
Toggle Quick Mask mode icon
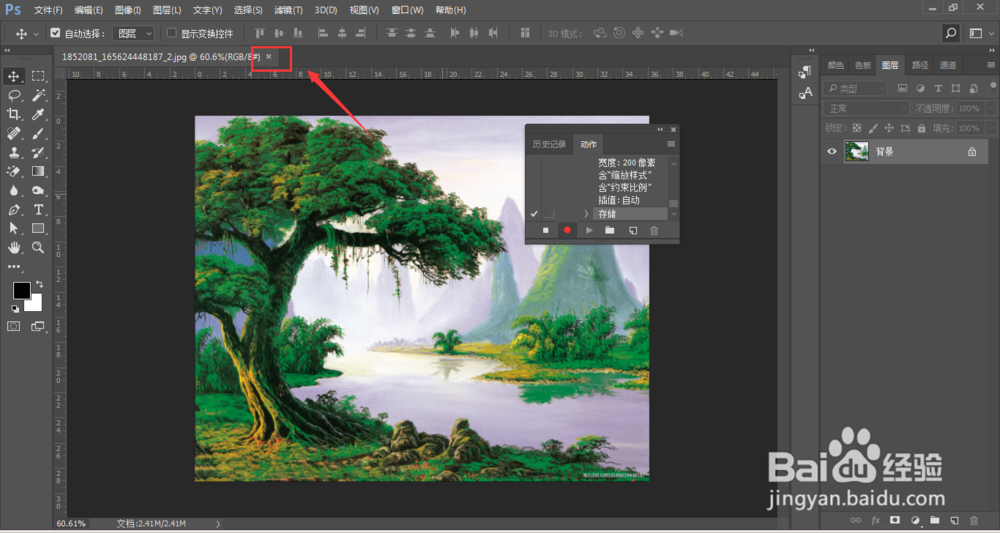coord(13,326)
